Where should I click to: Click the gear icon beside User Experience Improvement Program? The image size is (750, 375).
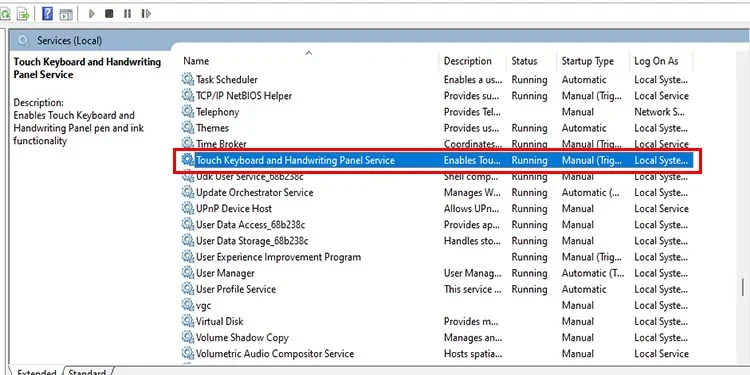(x=188, y=257)
